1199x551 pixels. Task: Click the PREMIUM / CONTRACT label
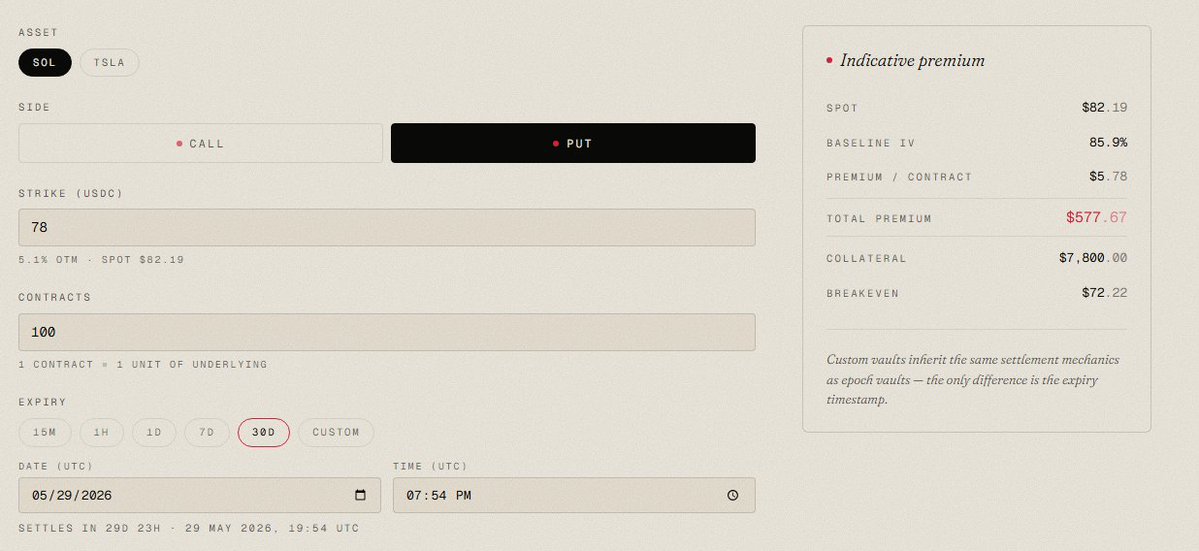coord(899,177)
